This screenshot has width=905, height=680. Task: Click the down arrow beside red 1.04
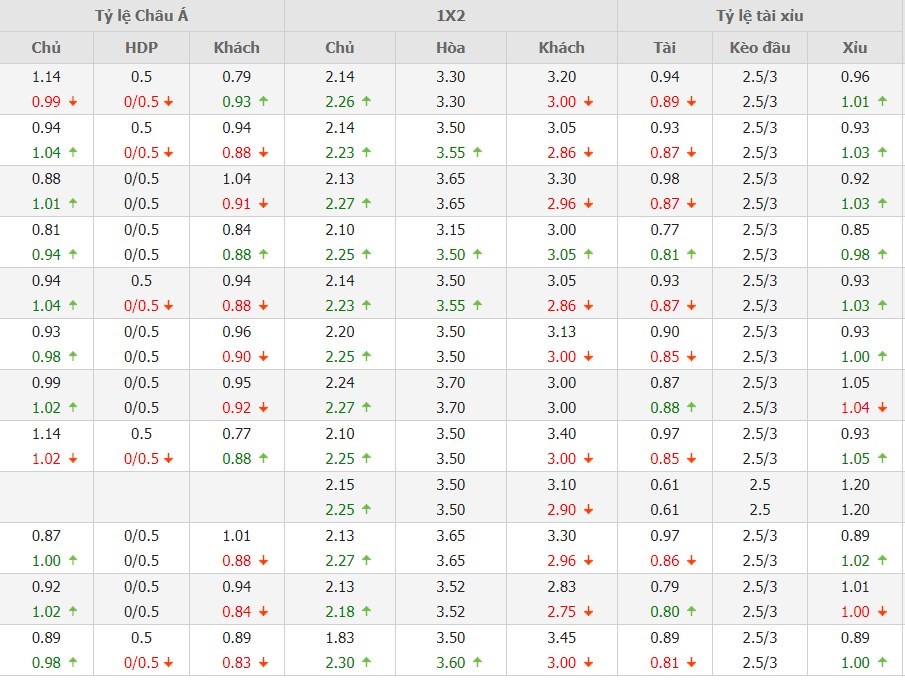point(884,407)
